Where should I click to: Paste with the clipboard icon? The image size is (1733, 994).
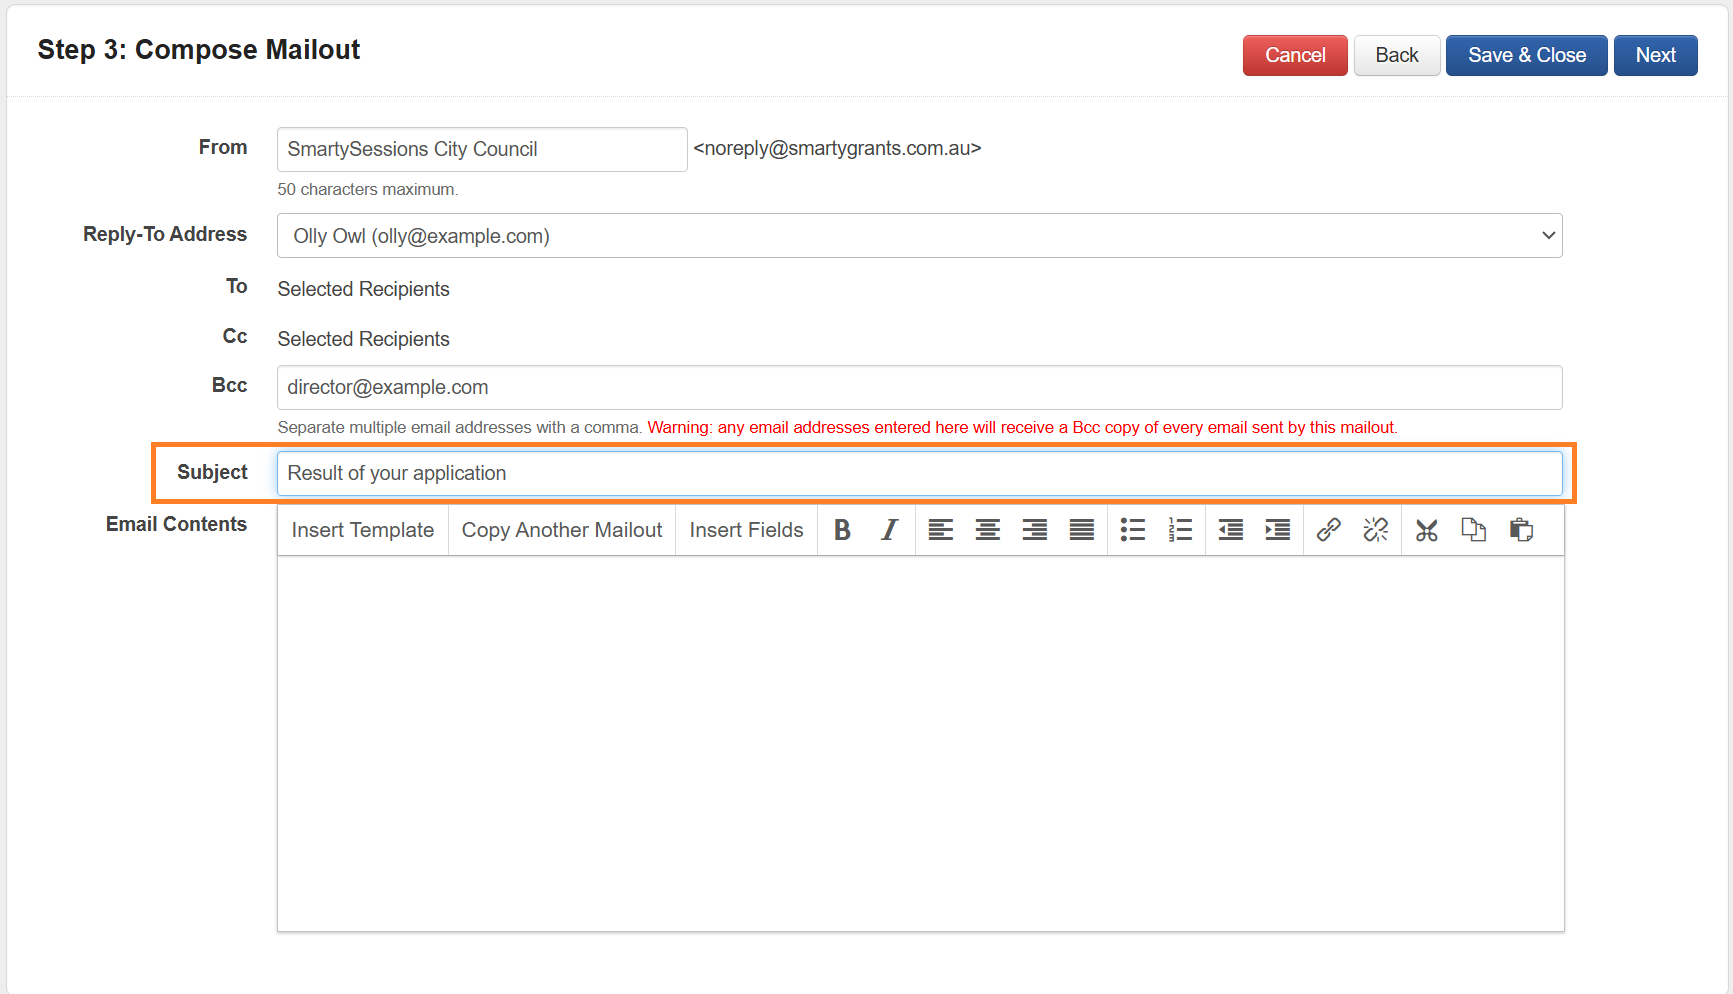(1521, 530)
